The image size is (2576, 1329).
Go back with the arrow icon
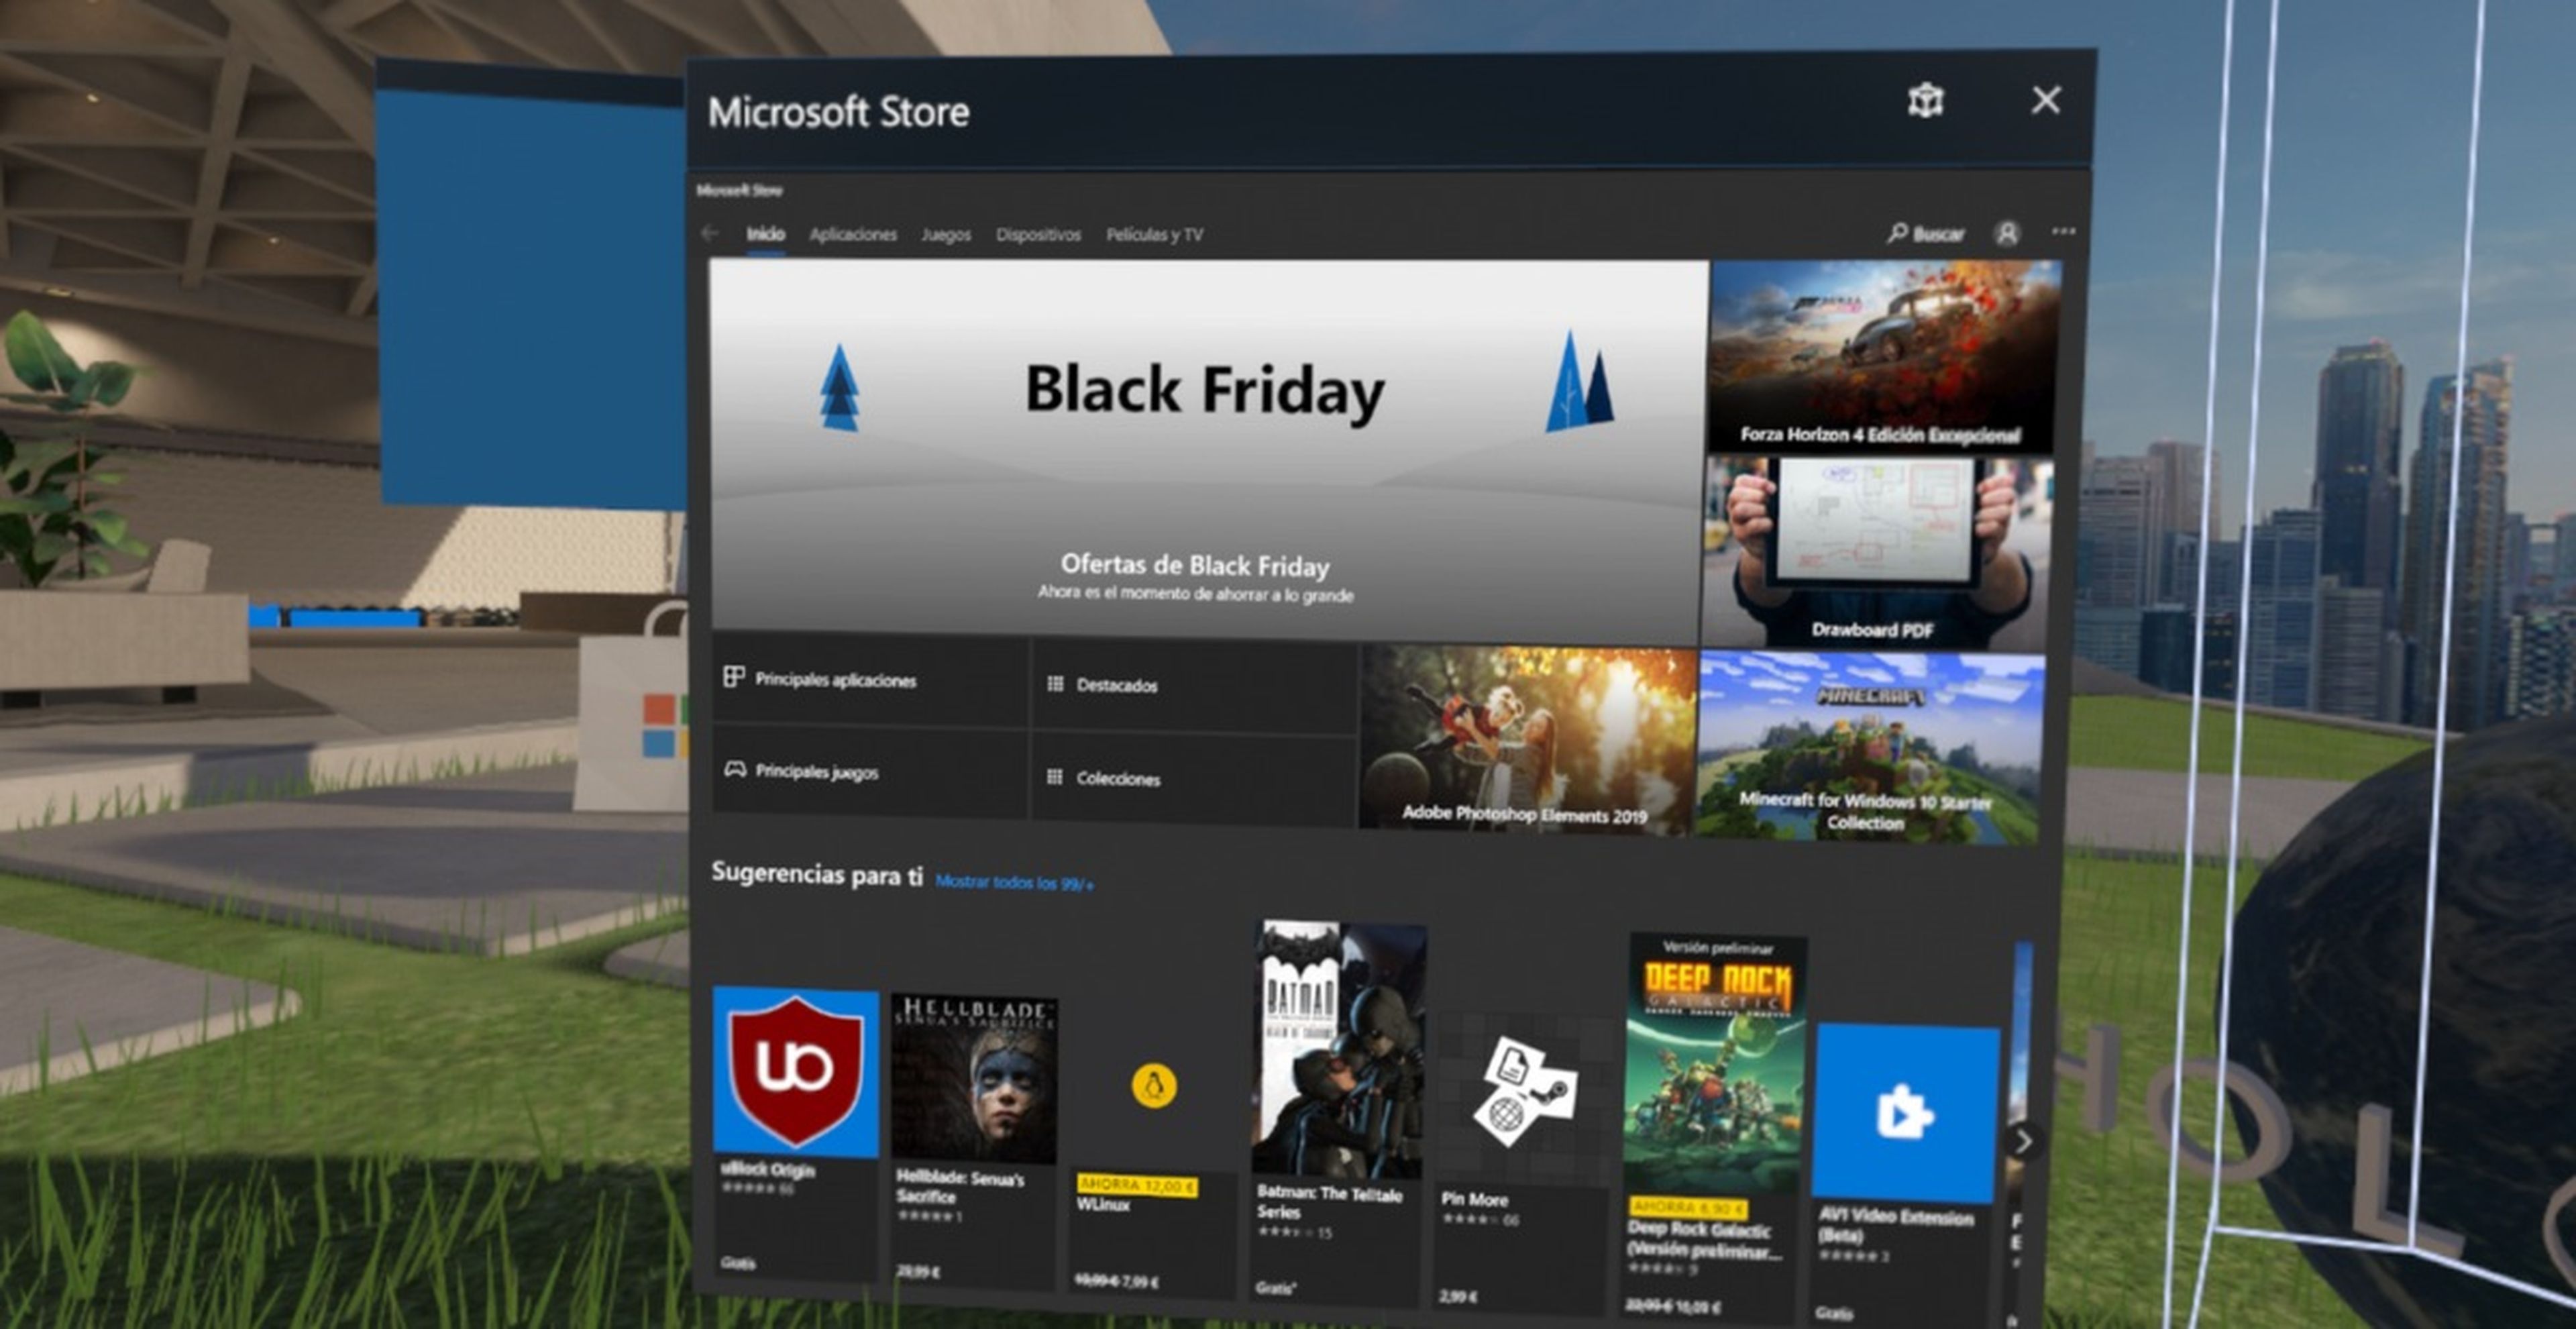pyautogui.click(x=710, y=233)
